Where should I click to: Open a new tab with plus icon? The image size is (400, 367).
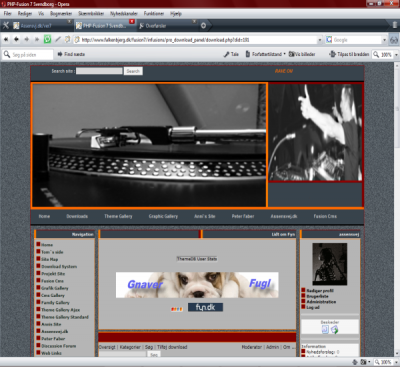coord(203,25)
